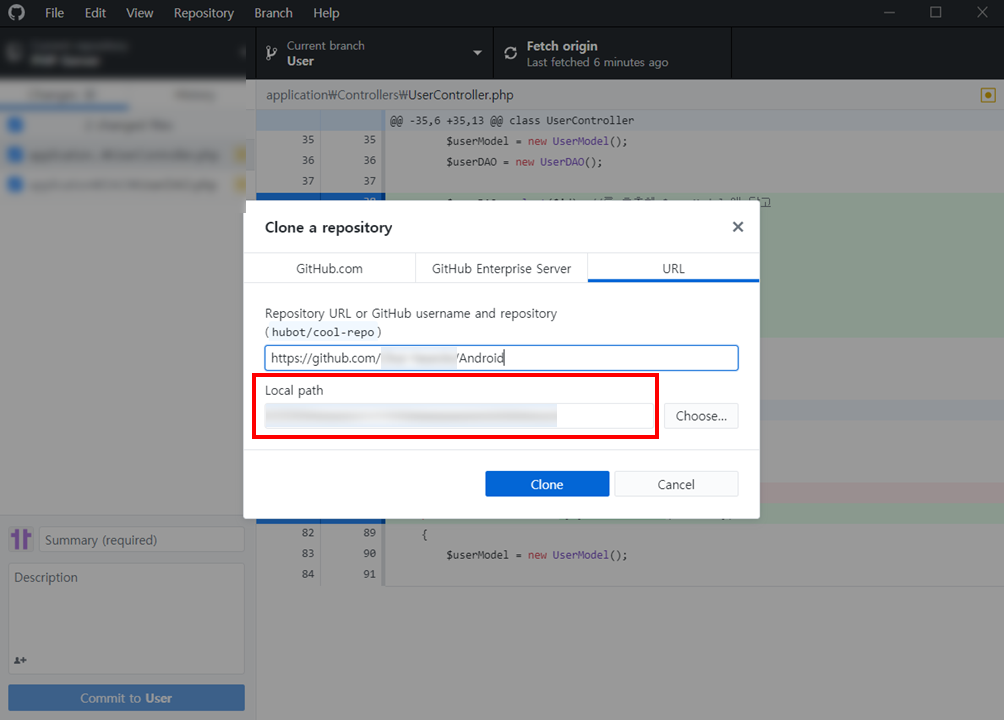Open the View menu
Image resolution: width=1004 pixels, height=720 pixels.
point(140,13)
